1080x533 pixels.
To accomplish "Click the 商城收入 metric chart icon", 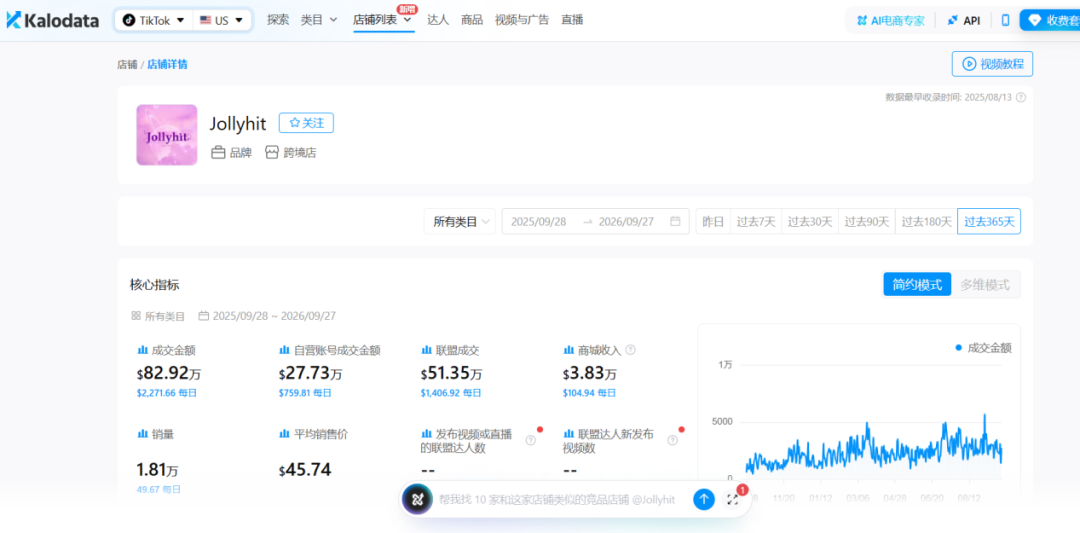I will click(569, 351).
